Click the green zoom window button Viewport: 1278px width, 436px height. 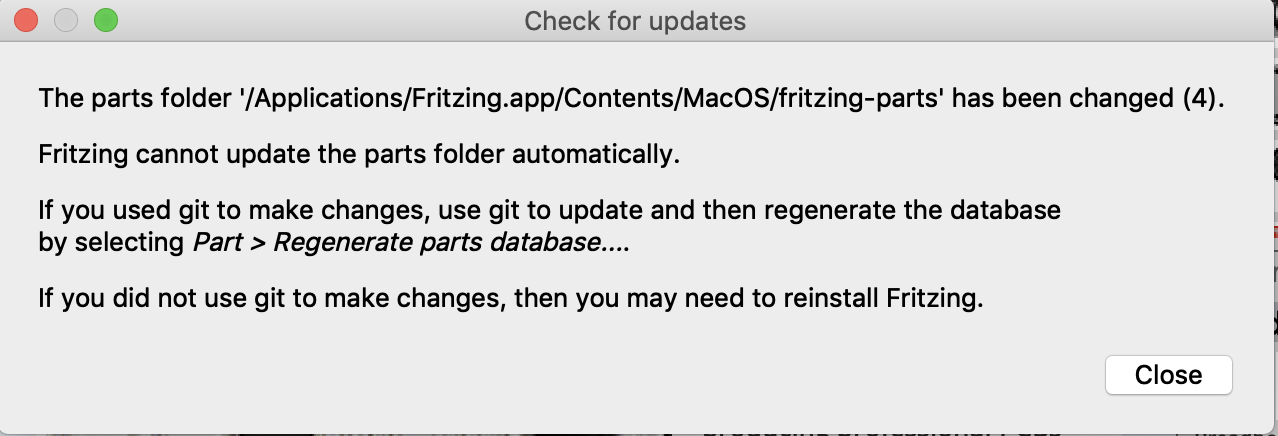tap(105, 20)
